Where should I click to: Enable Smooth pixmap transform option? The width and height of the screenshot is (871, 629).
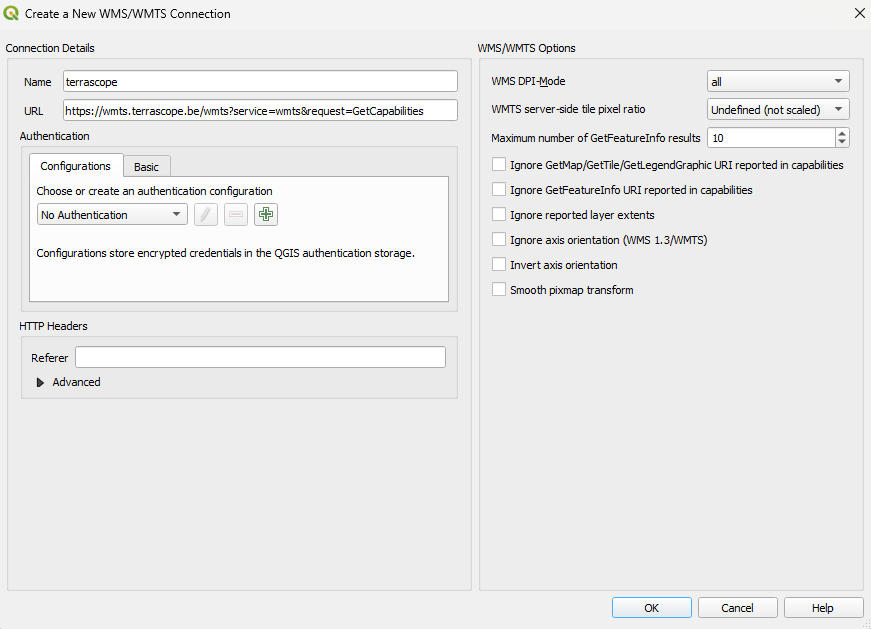coord(499,289)
